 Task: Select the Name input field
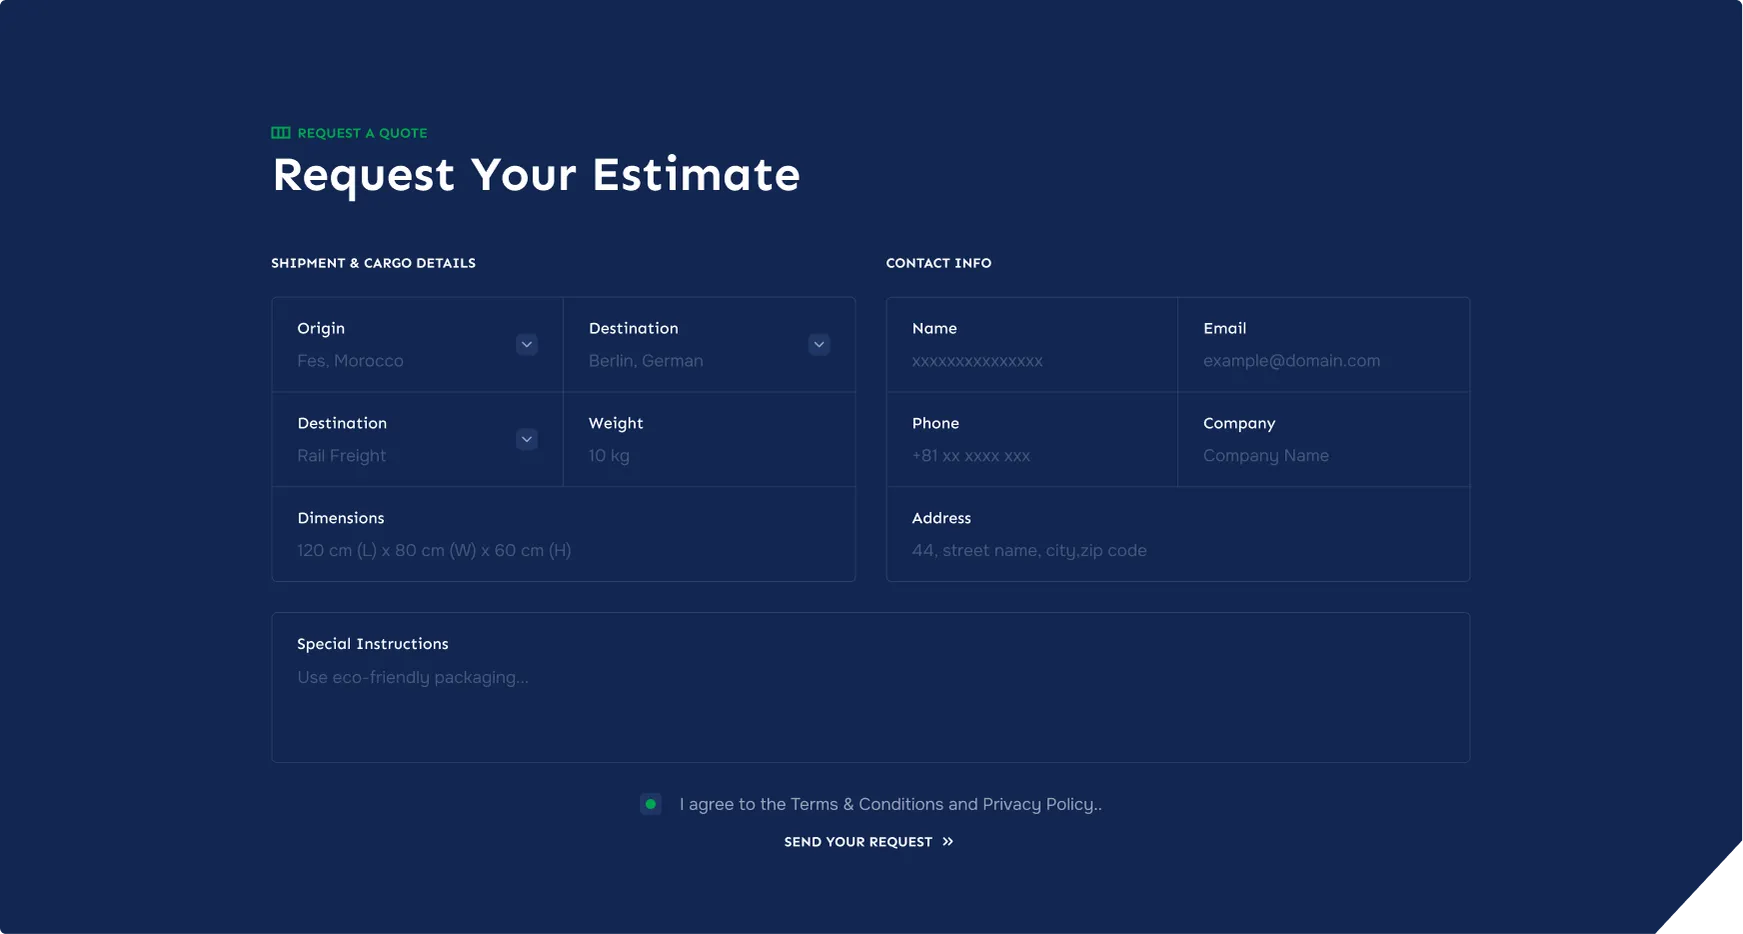[1030, 361]
